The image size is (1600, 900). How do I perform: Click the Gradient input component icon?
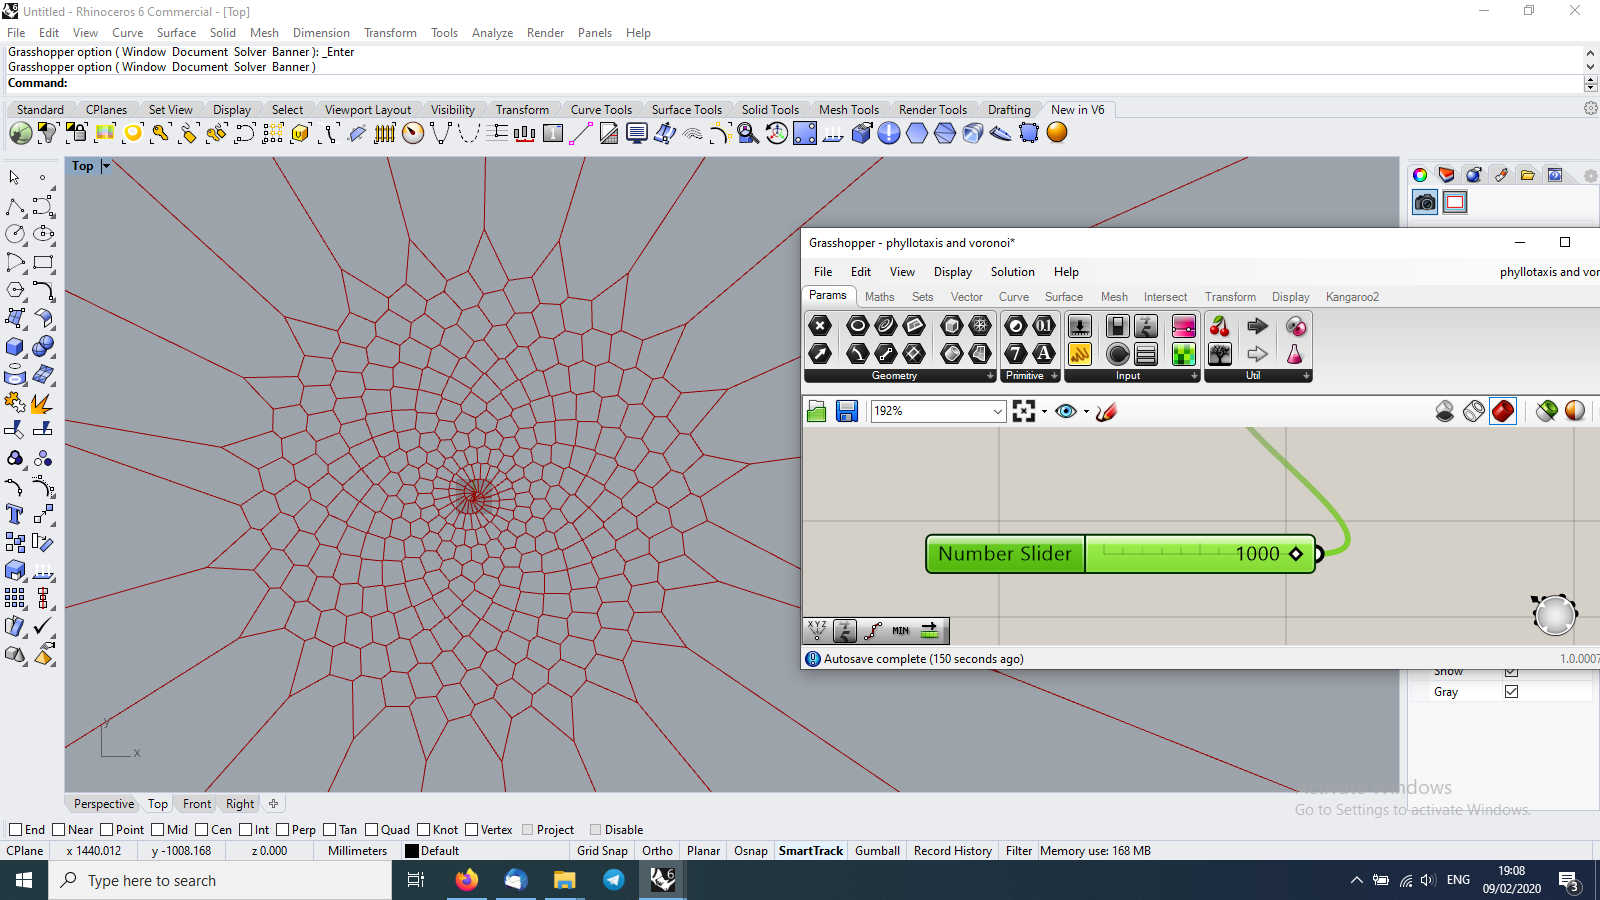pos(1183,325)
